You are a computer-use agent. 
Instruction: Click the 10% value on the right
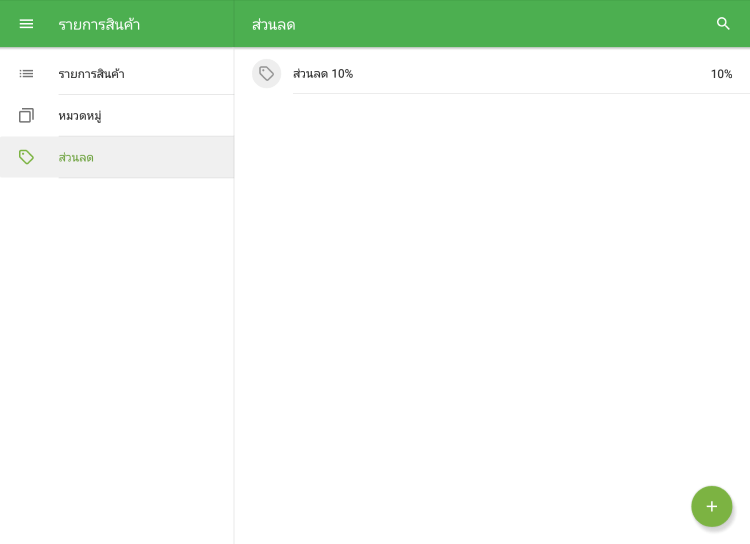click(x=721, y=74)
